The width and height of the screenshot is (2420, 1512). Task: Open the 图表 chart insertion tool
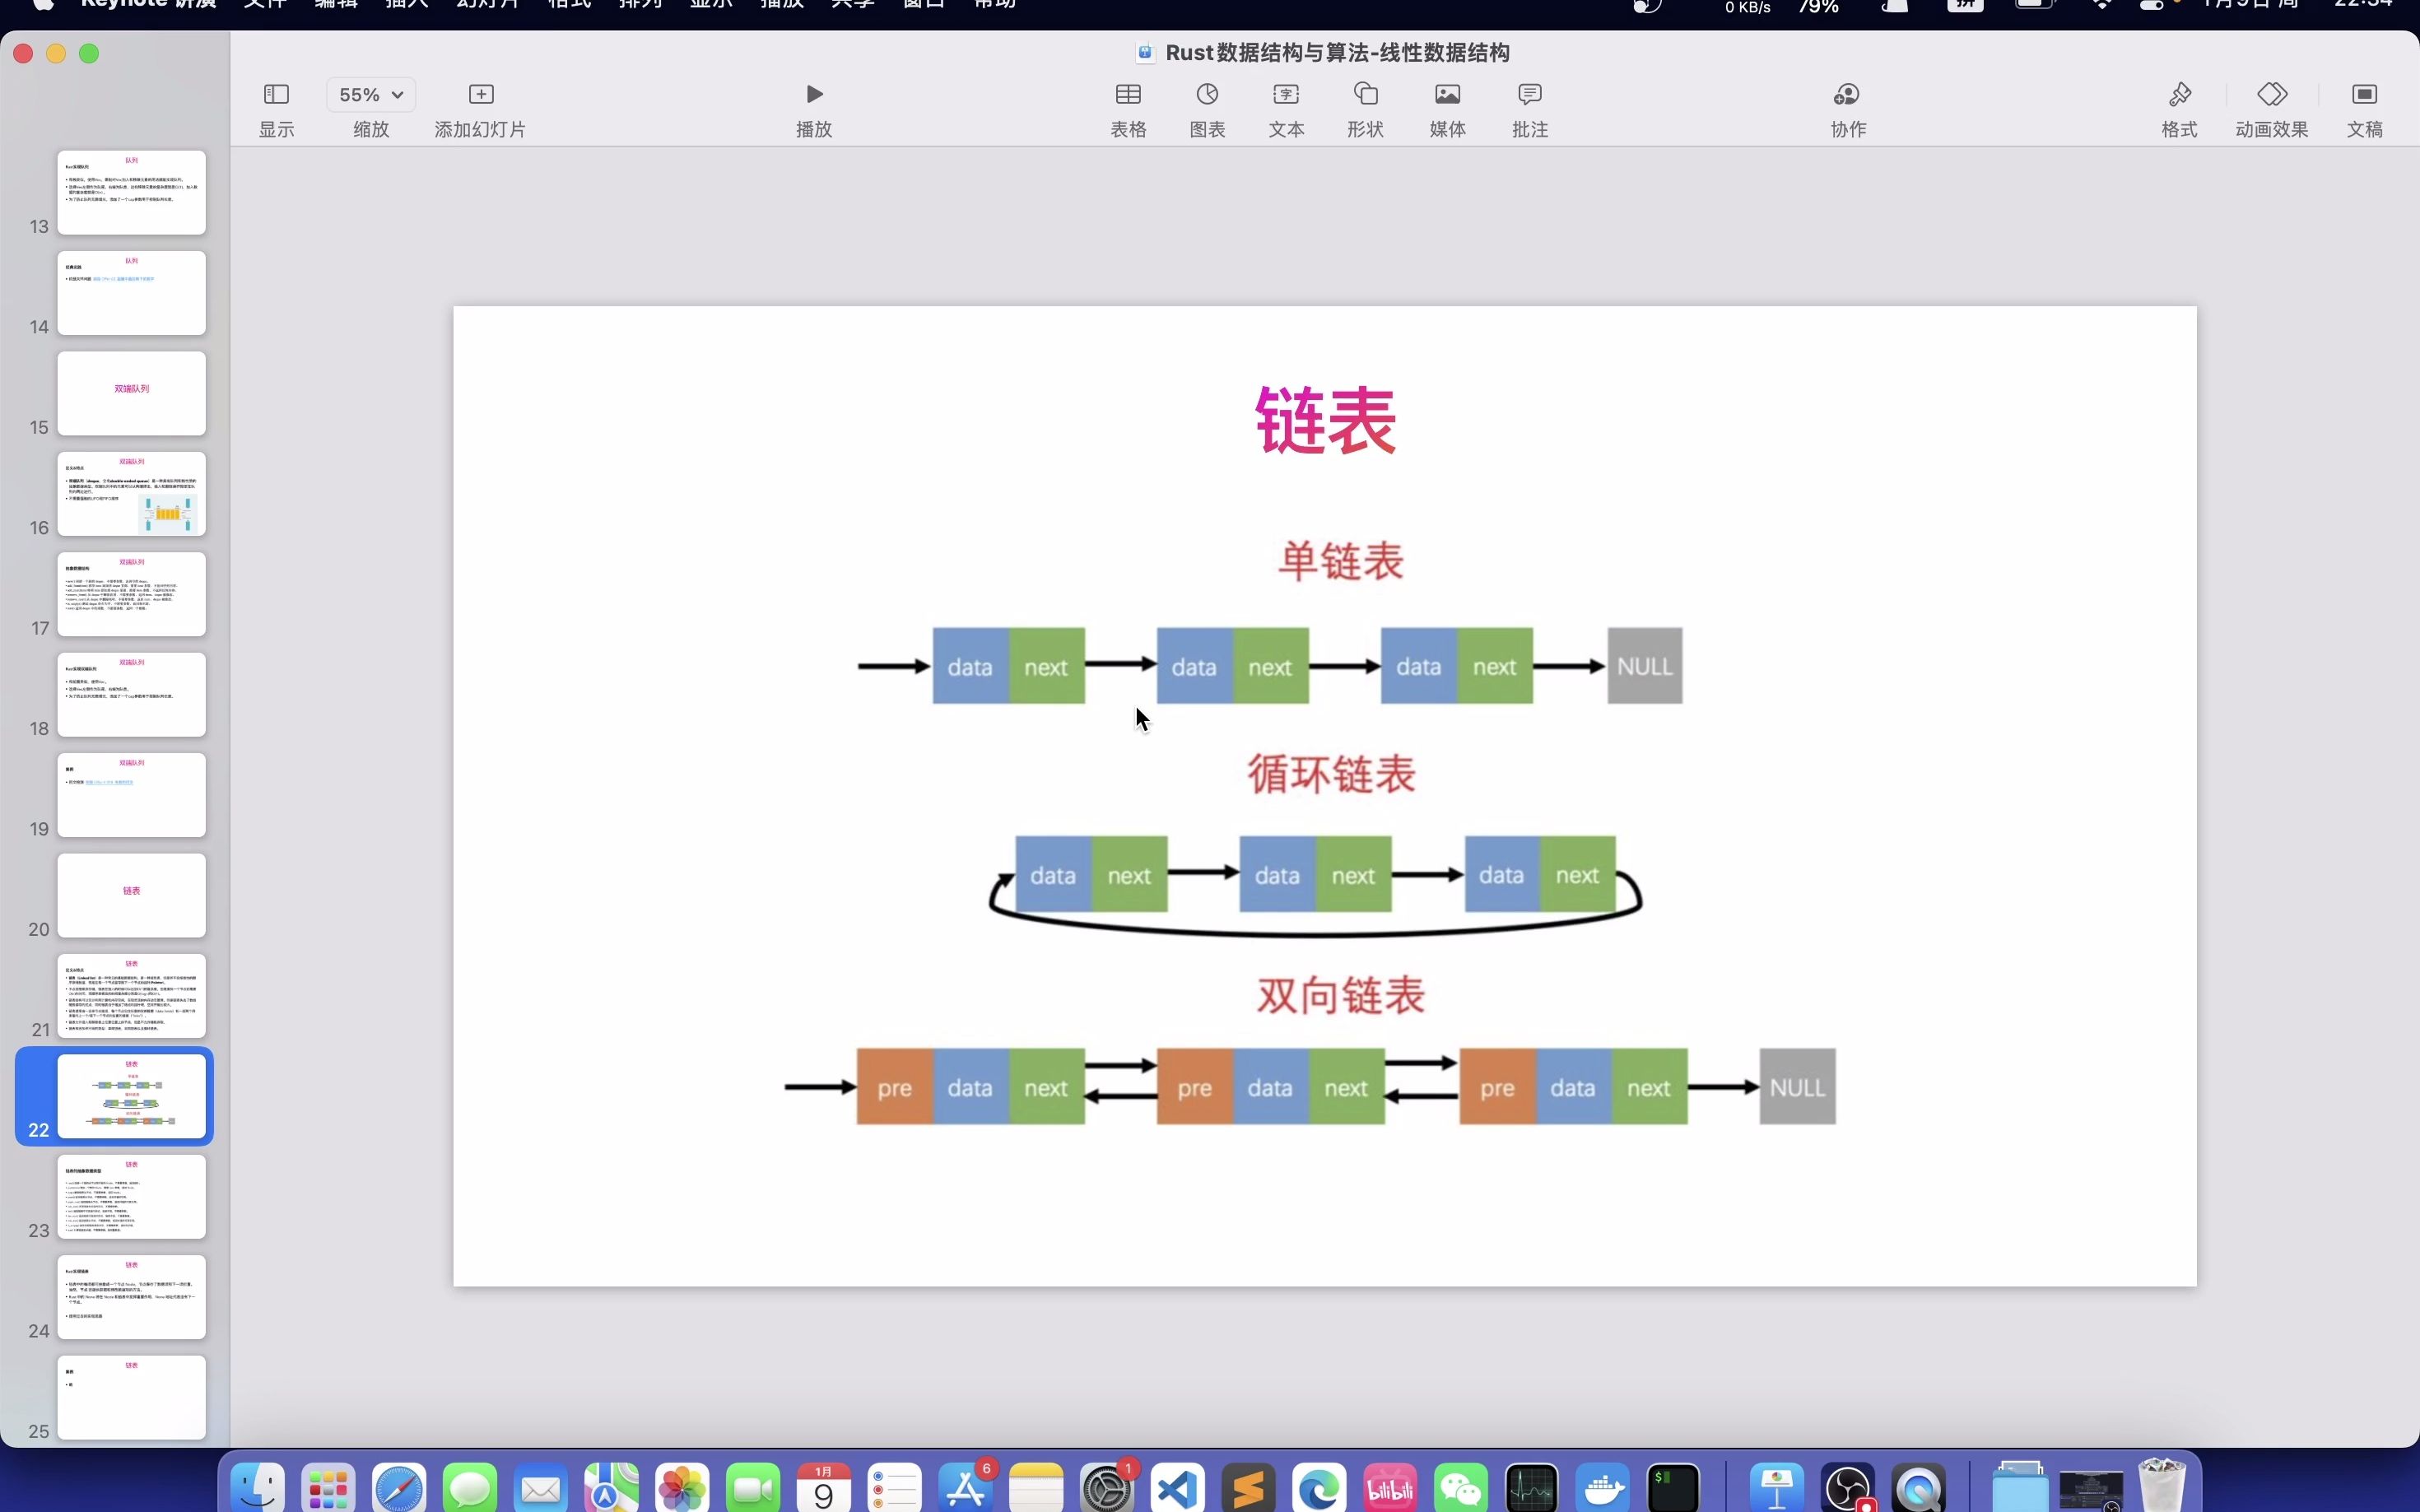1205,107
